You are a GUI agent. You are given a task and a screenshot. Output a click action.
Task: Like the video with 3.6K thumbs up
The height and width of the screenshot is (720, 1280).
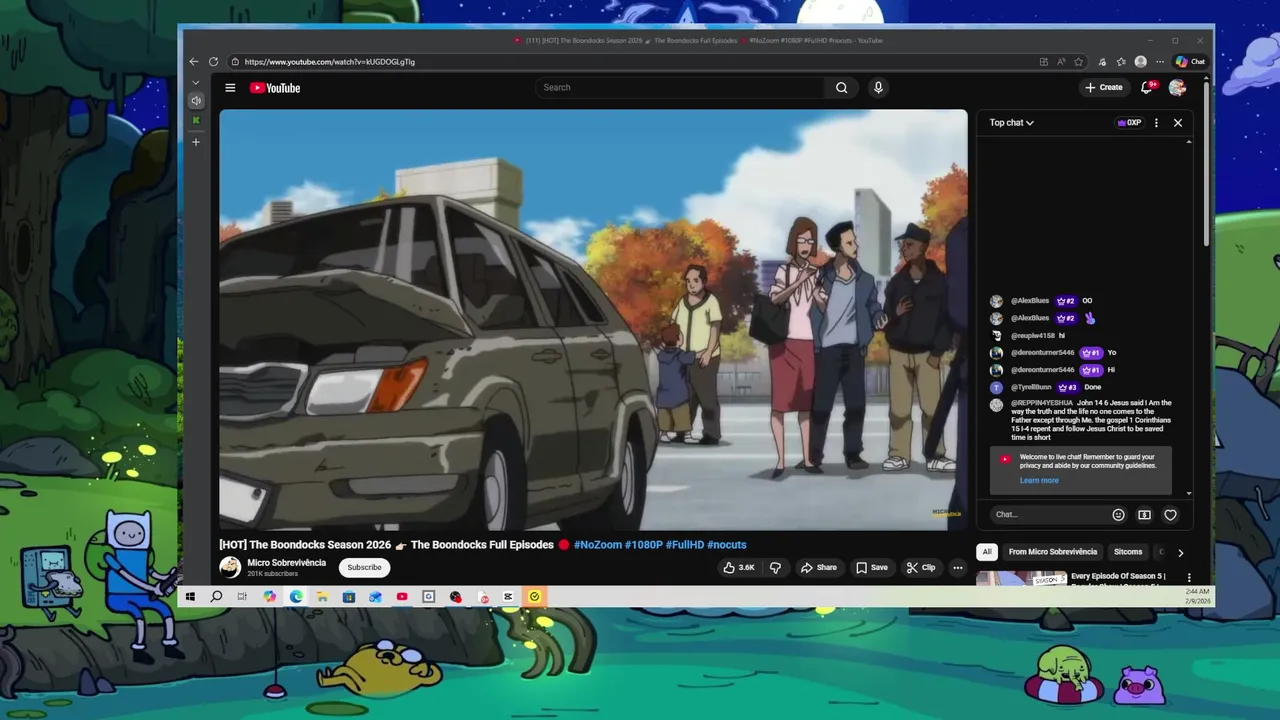(739, 568)
